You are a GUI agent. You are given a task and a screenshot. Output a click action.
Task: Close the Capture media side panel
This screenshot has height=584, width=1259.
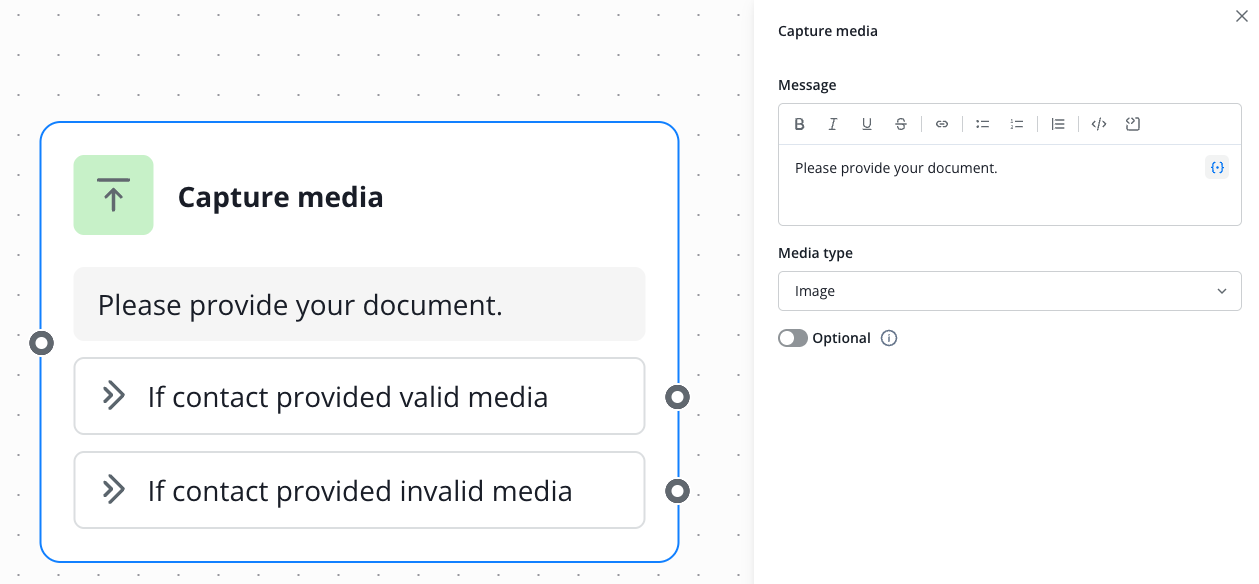(1242, 16)
